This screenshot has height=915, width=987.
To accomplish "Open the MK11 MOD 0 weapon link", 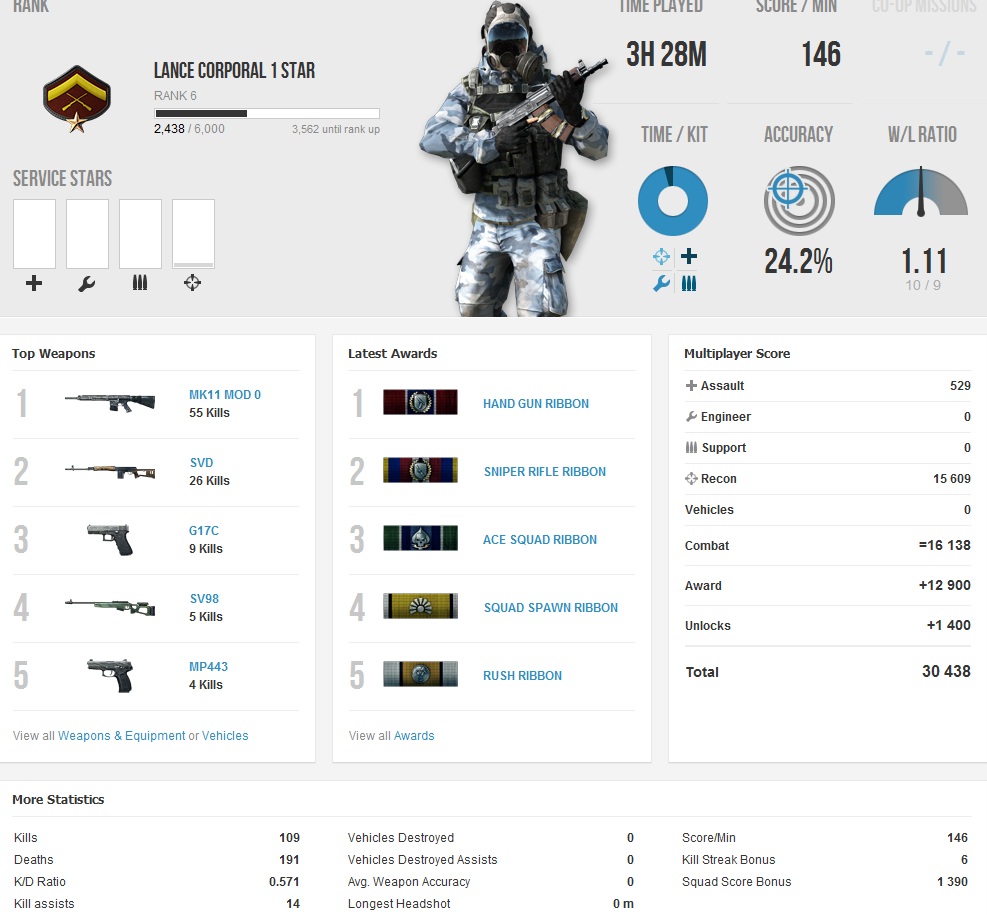I will [x=225, y=395].
